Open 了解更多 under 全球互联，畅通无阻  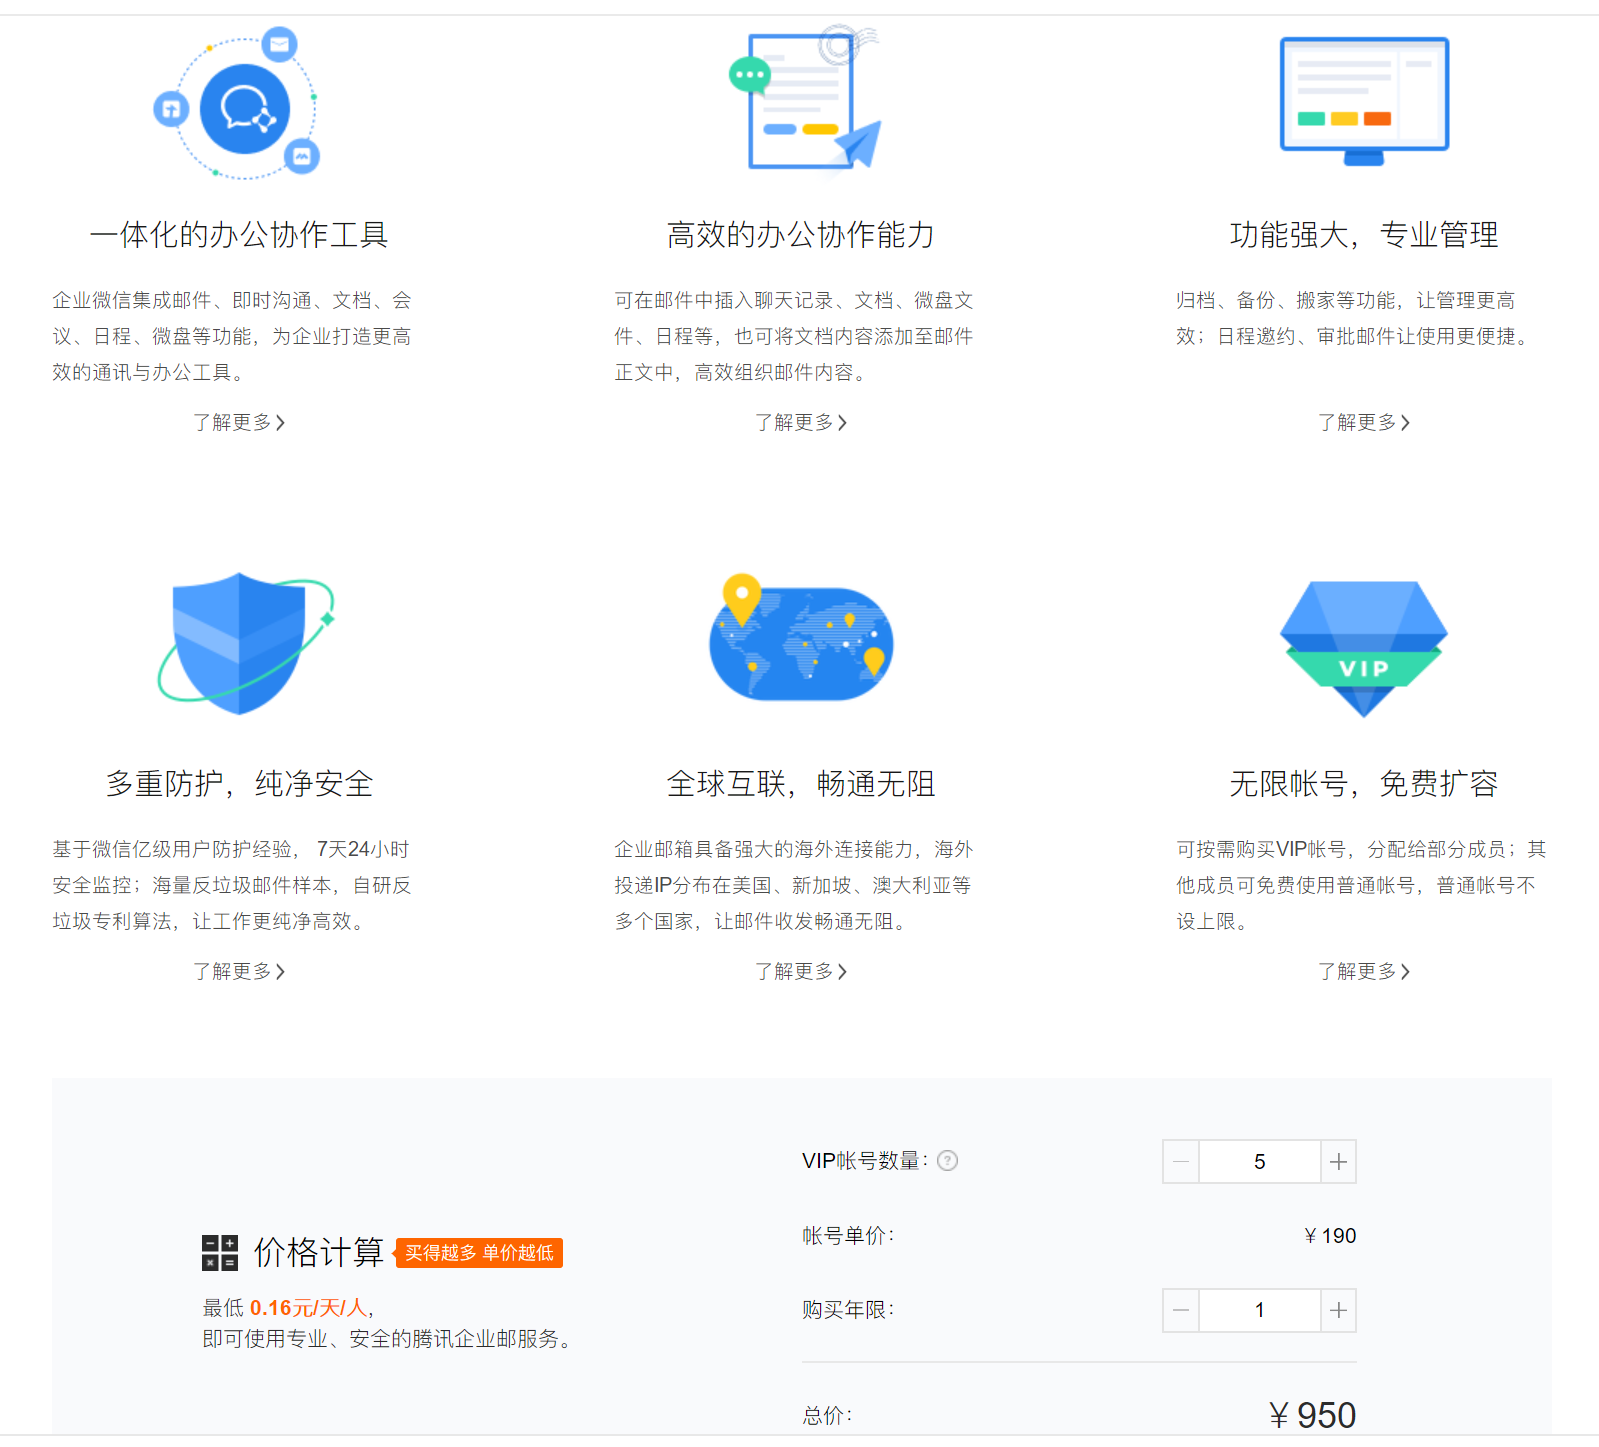(801, 971)
